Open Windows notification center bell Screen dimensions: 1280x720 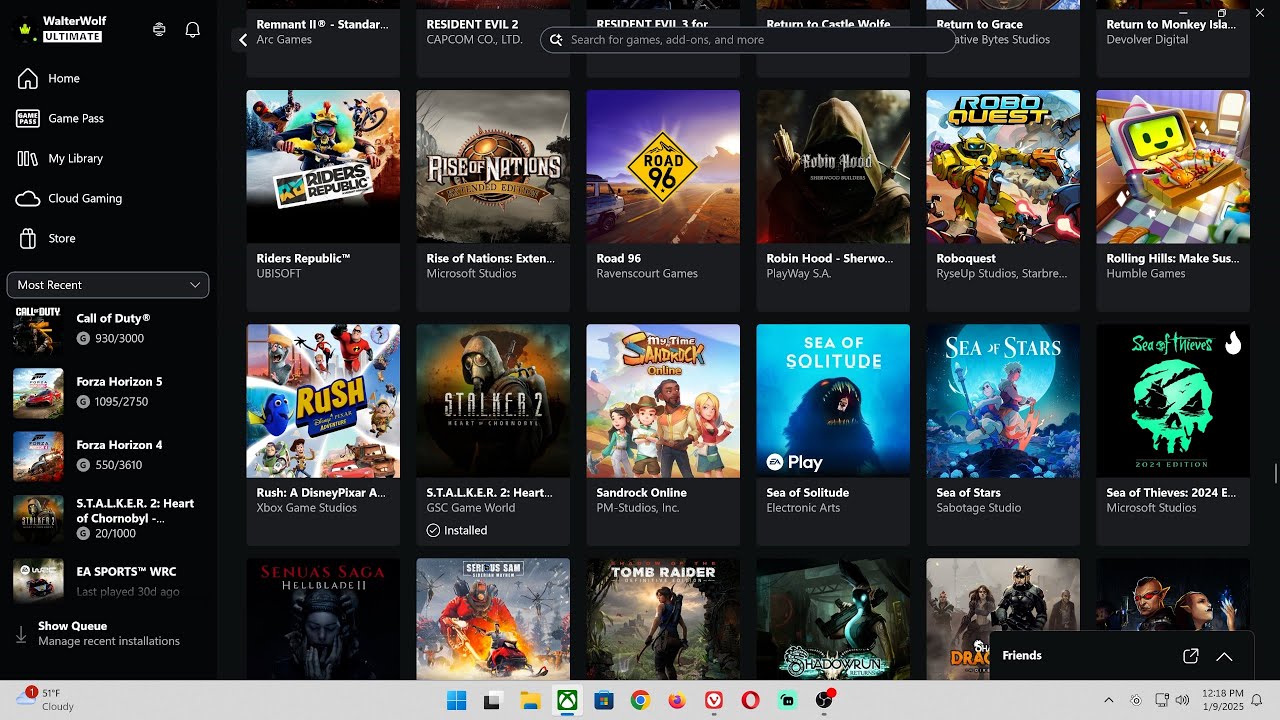tap(1257, 700)
